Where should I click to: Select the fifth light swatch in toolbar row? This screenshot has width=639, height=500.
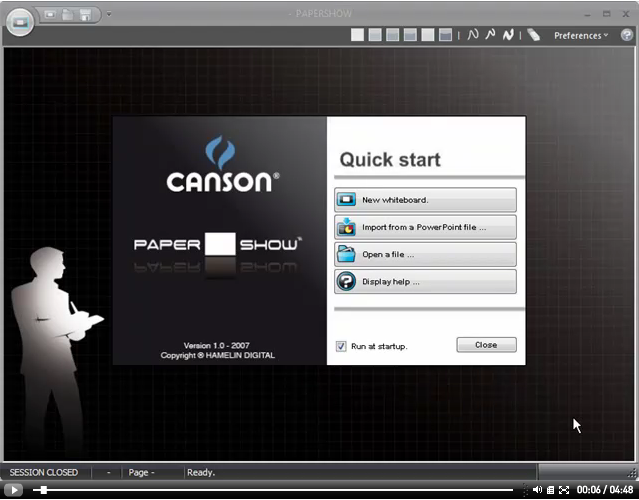click(x=427, y=35)
